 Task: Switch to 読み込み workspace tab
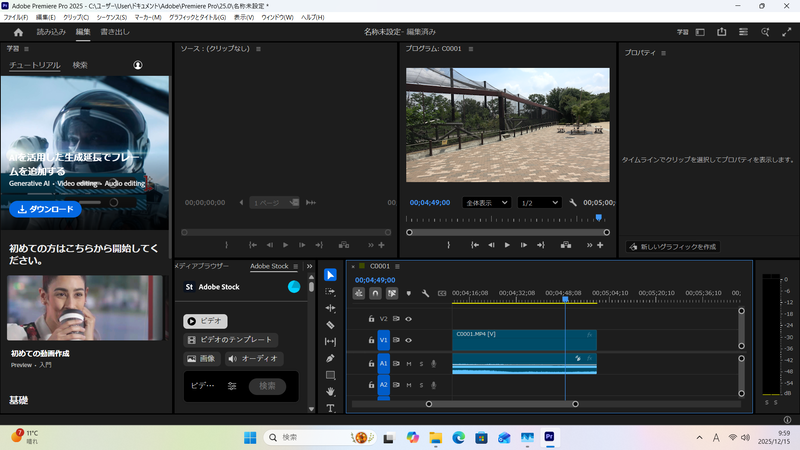51,32
